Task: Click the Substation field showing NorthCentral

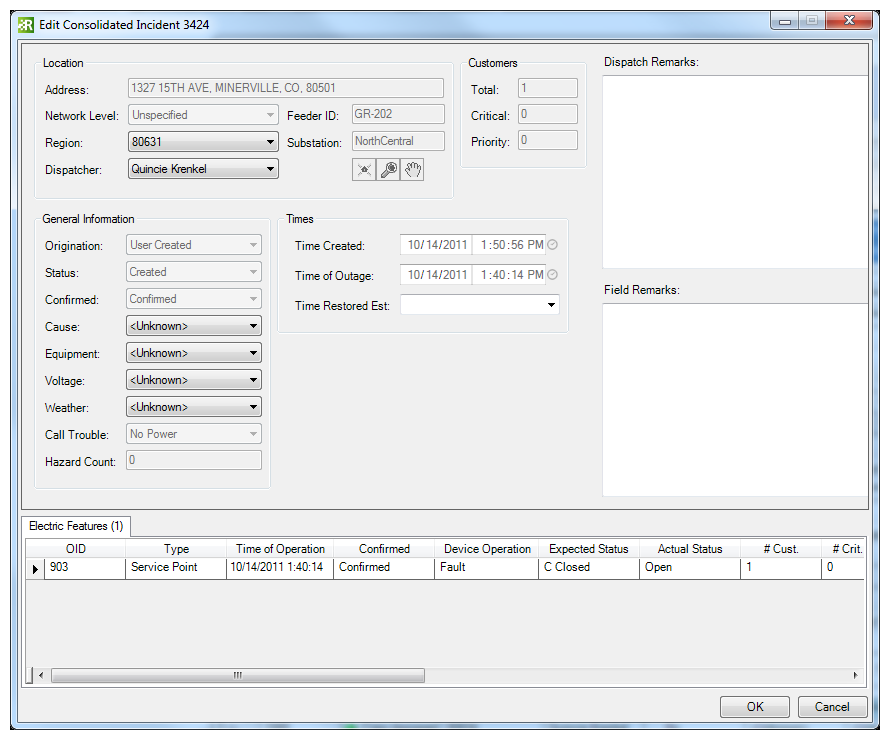Action: pos(398,141)
